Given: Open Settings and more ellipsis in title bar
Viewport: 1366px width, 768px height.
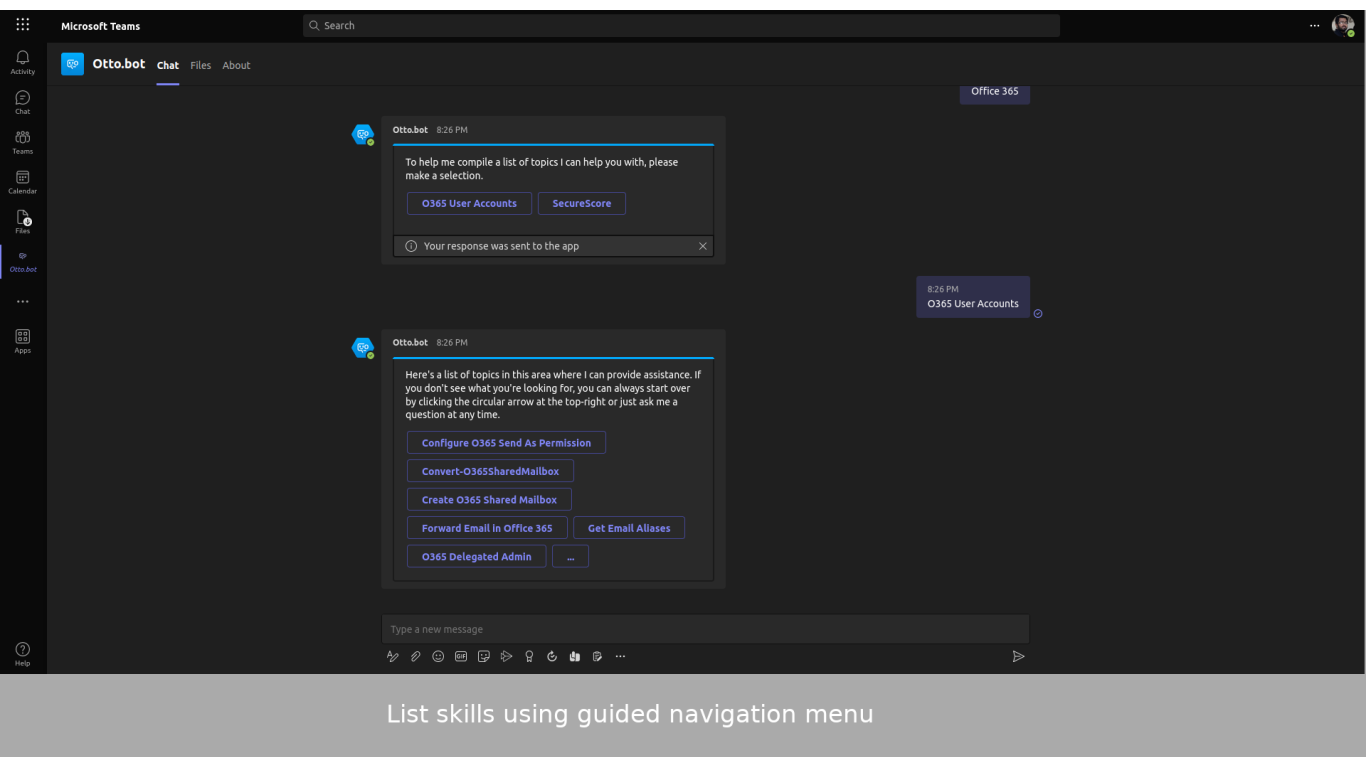Looking at the screenshot, I should [1314, 26].
